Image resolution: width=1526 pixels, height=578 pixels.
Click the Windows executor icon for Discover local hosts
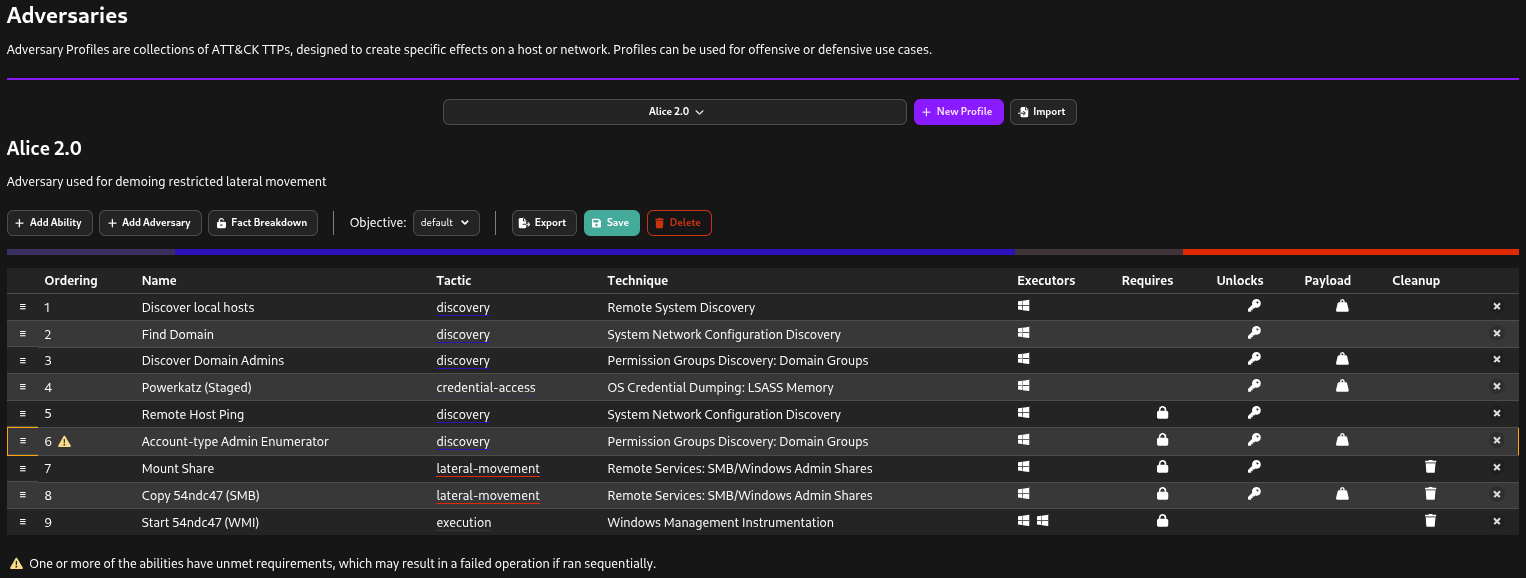1023,307
